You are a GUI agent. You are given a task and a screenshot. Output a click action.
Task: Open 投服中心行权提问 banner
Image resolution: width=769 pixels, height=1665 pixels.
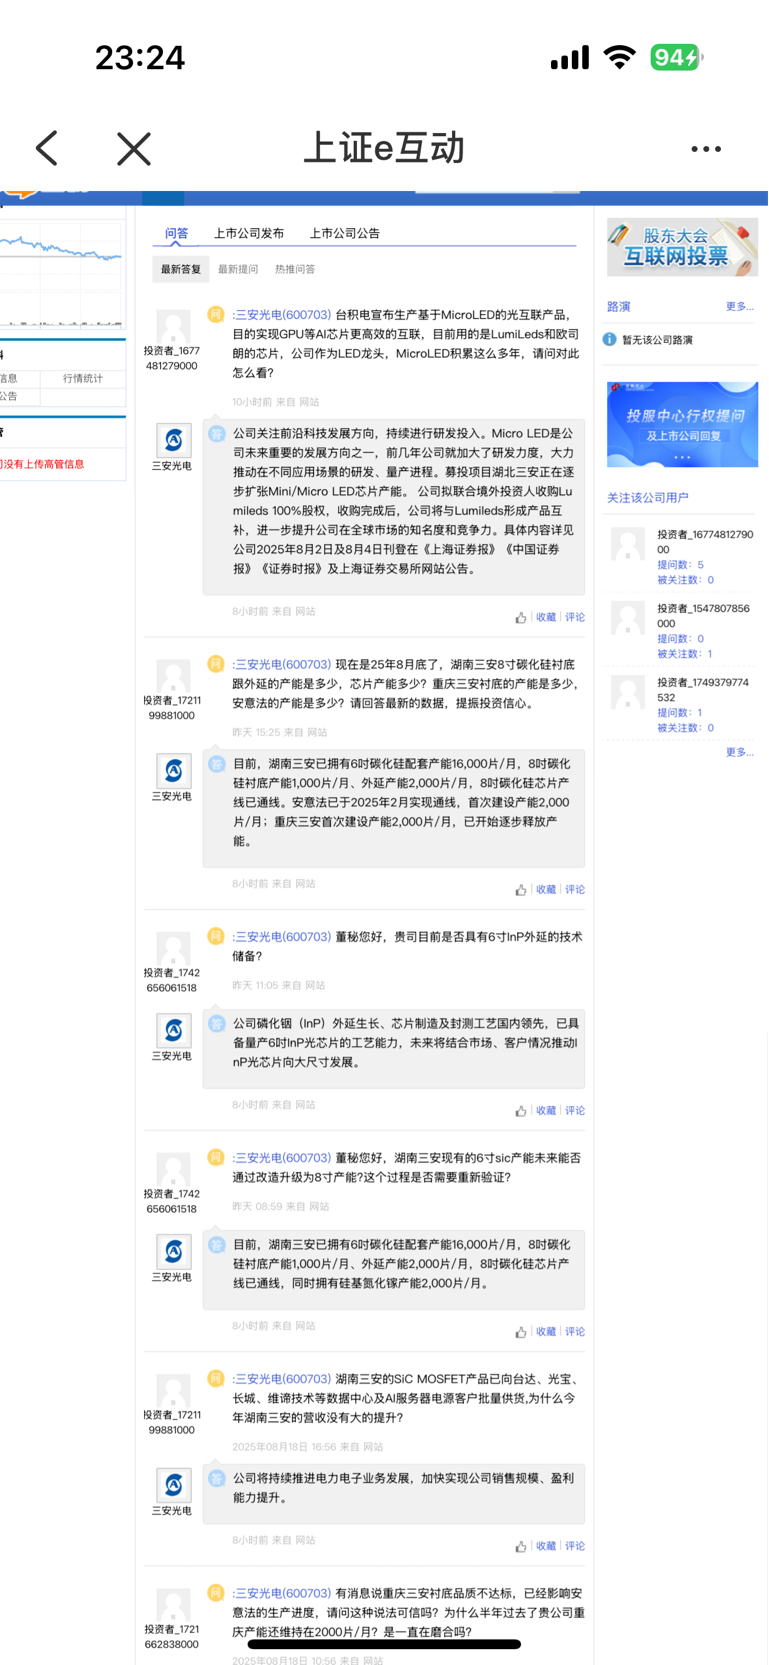point(682,424)
